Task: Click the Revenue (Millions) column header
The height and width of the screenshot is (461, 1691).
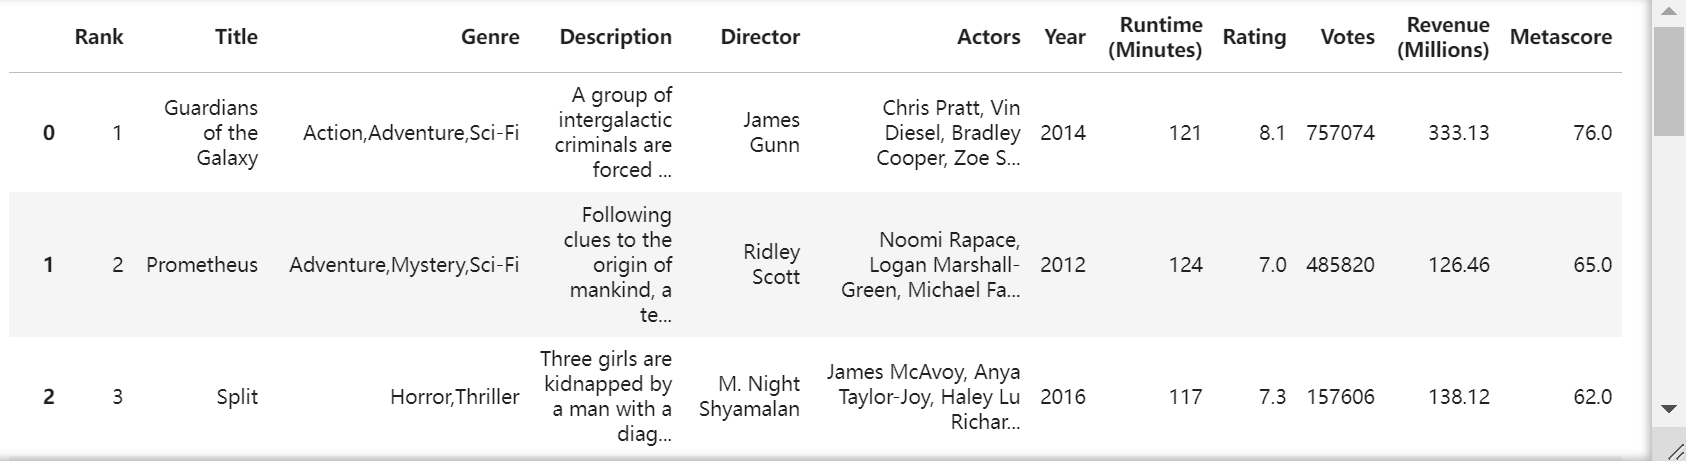Action: pyautogui.click(x=1443, y=37)
